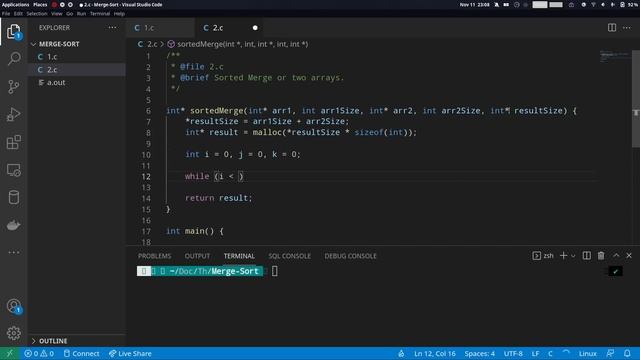The image size is (640, 360).
Task: Change file encoding UTF-8
Action: coord(513,353)
